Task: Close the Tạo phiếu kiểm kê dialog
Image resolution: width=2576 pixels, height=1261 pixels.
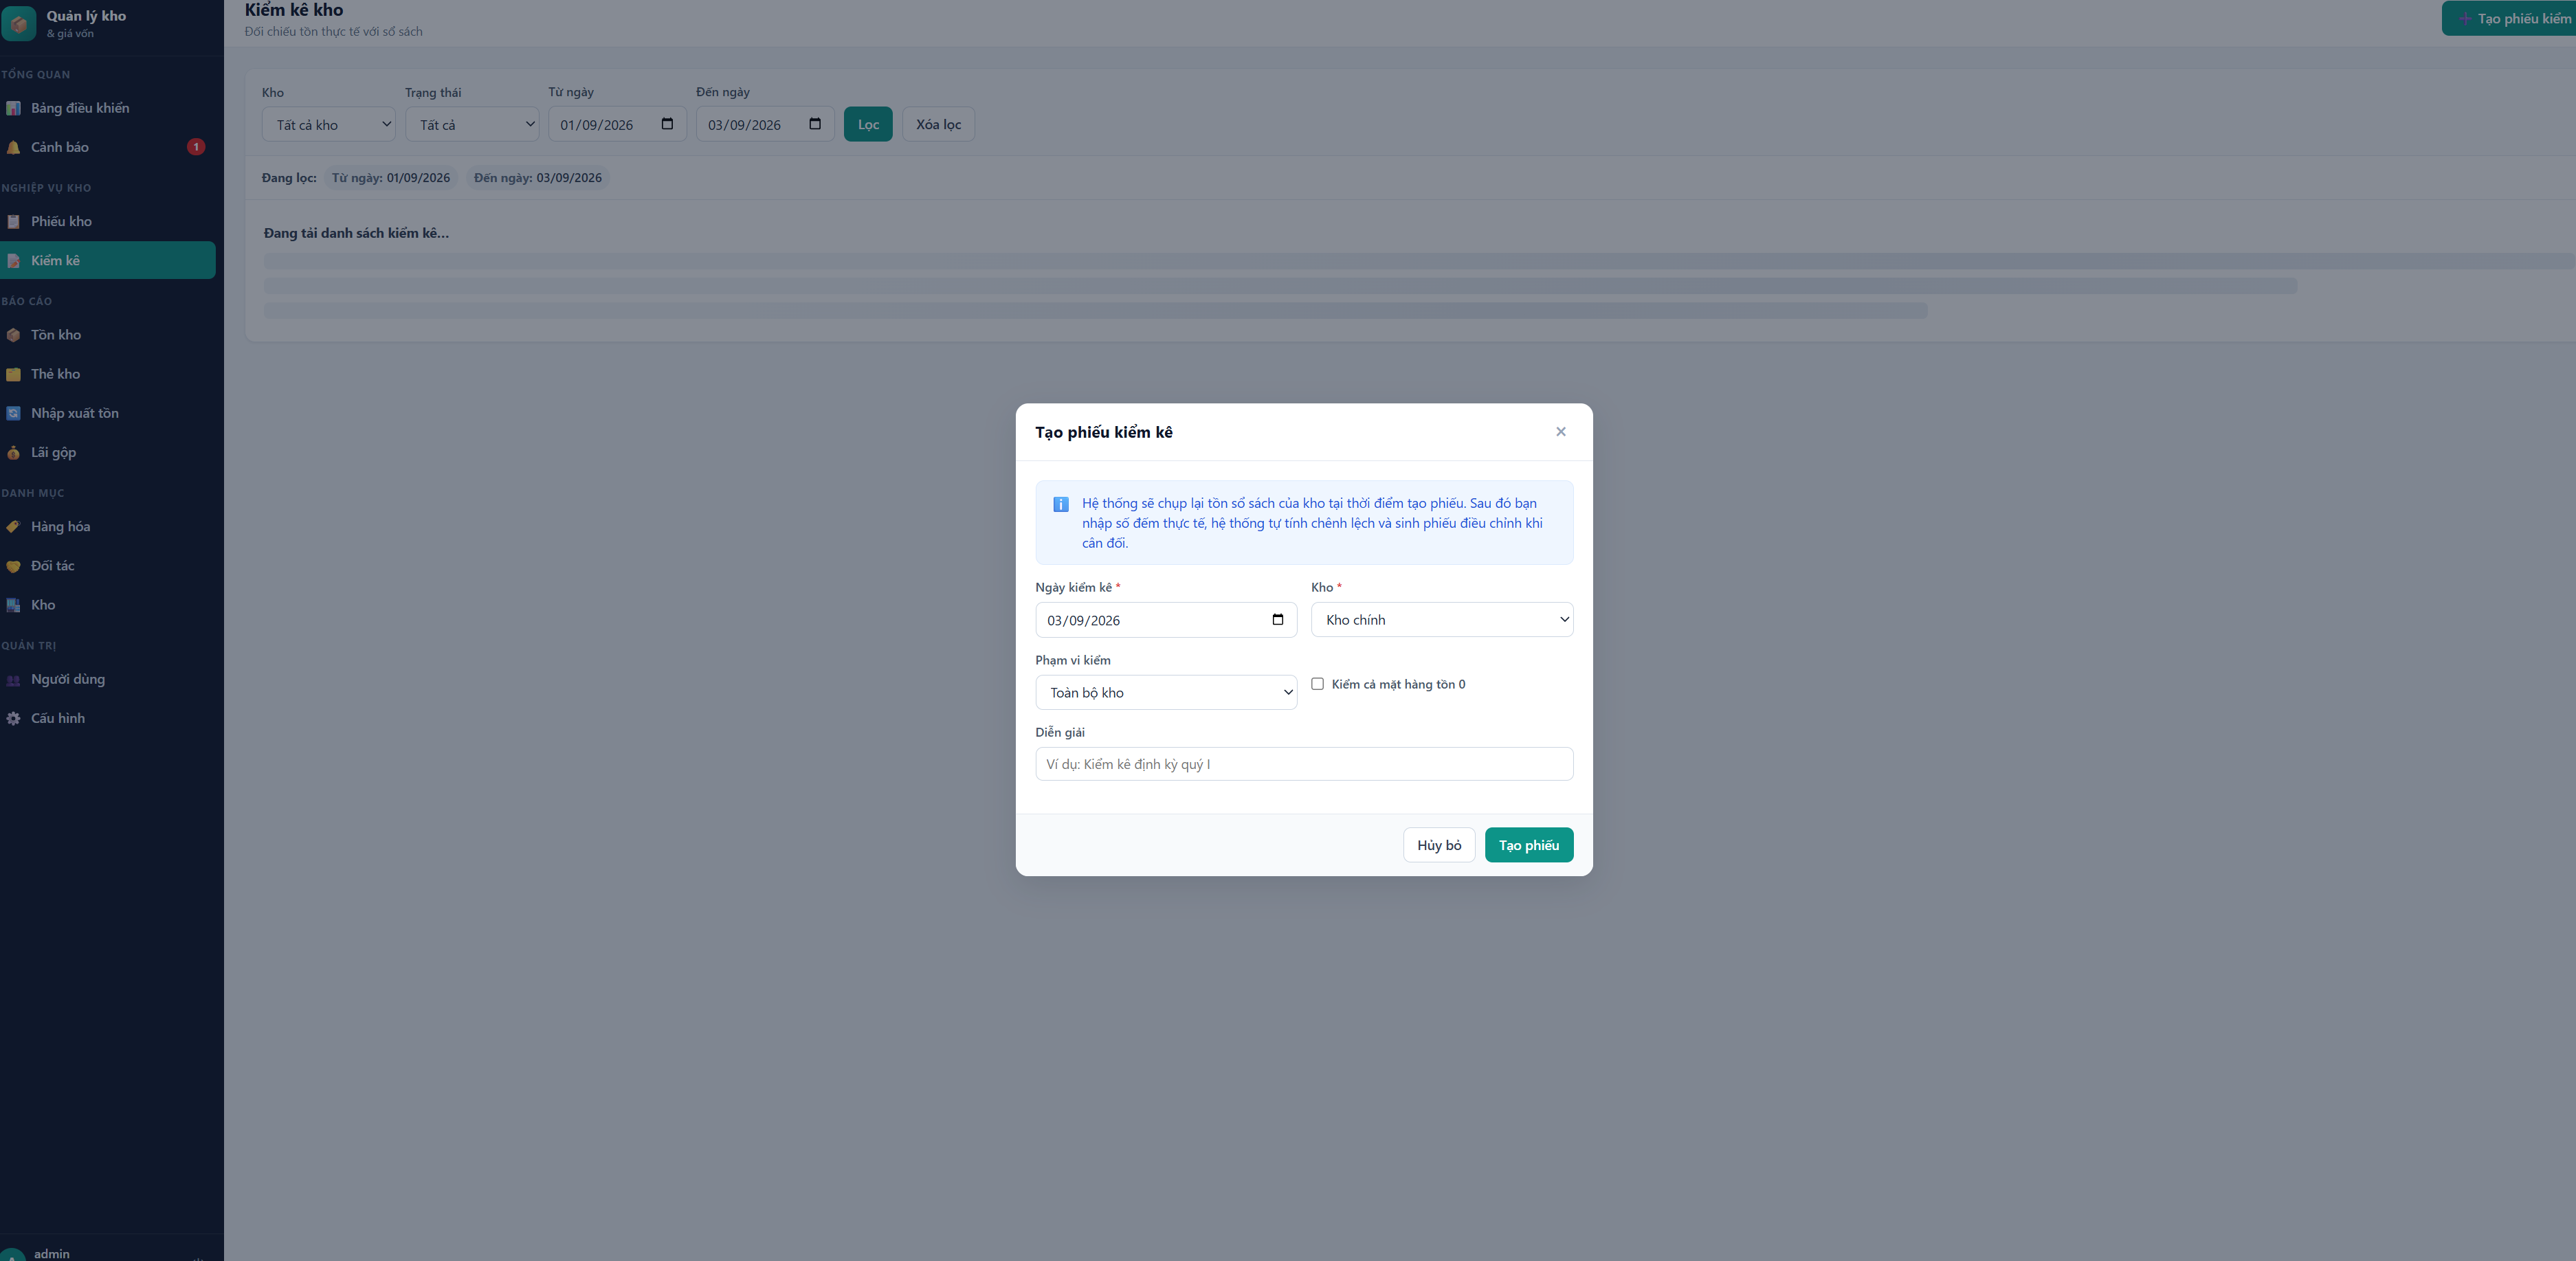Action: [x=1560, y=432]
